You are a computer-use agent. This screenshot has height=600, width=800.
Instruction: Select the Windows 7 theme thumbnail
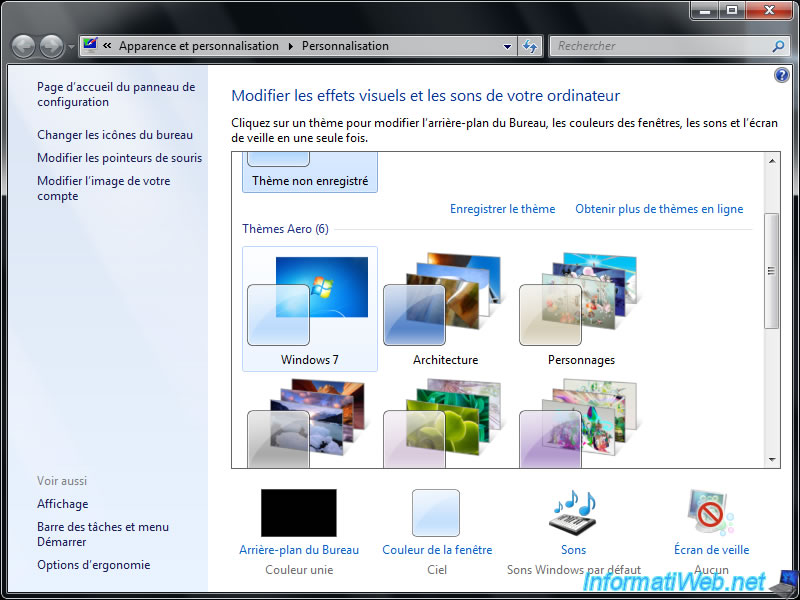click(310, 309)
